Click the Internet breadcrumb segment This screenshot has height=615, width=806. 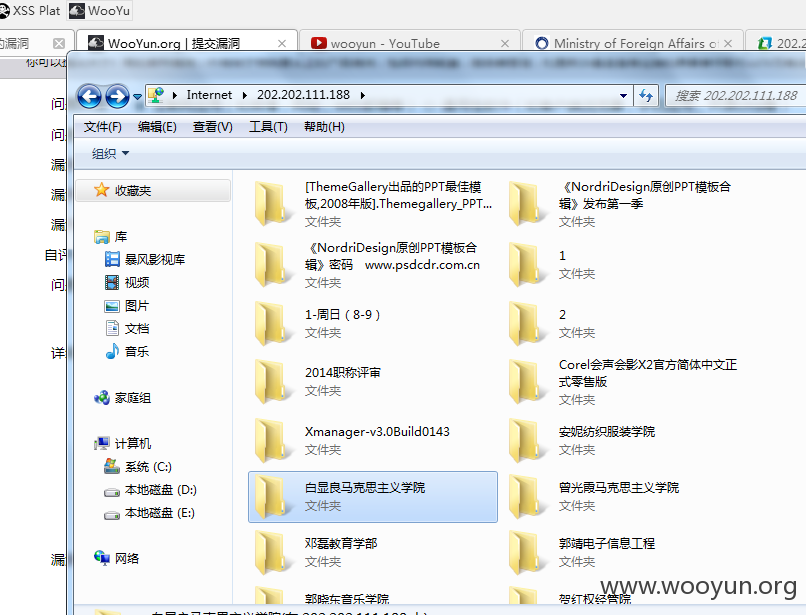(x=209, y=95)
